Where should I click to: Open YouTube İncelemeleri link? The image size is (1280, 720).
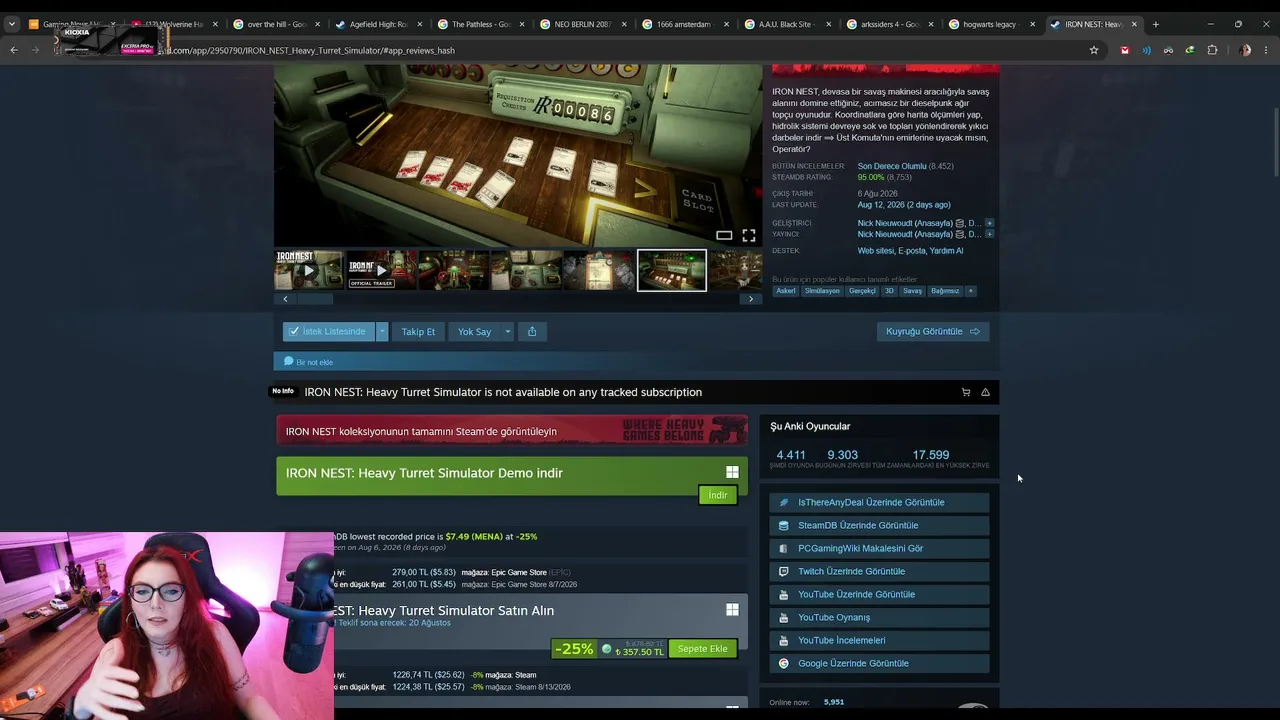click(x=879, y=640)
